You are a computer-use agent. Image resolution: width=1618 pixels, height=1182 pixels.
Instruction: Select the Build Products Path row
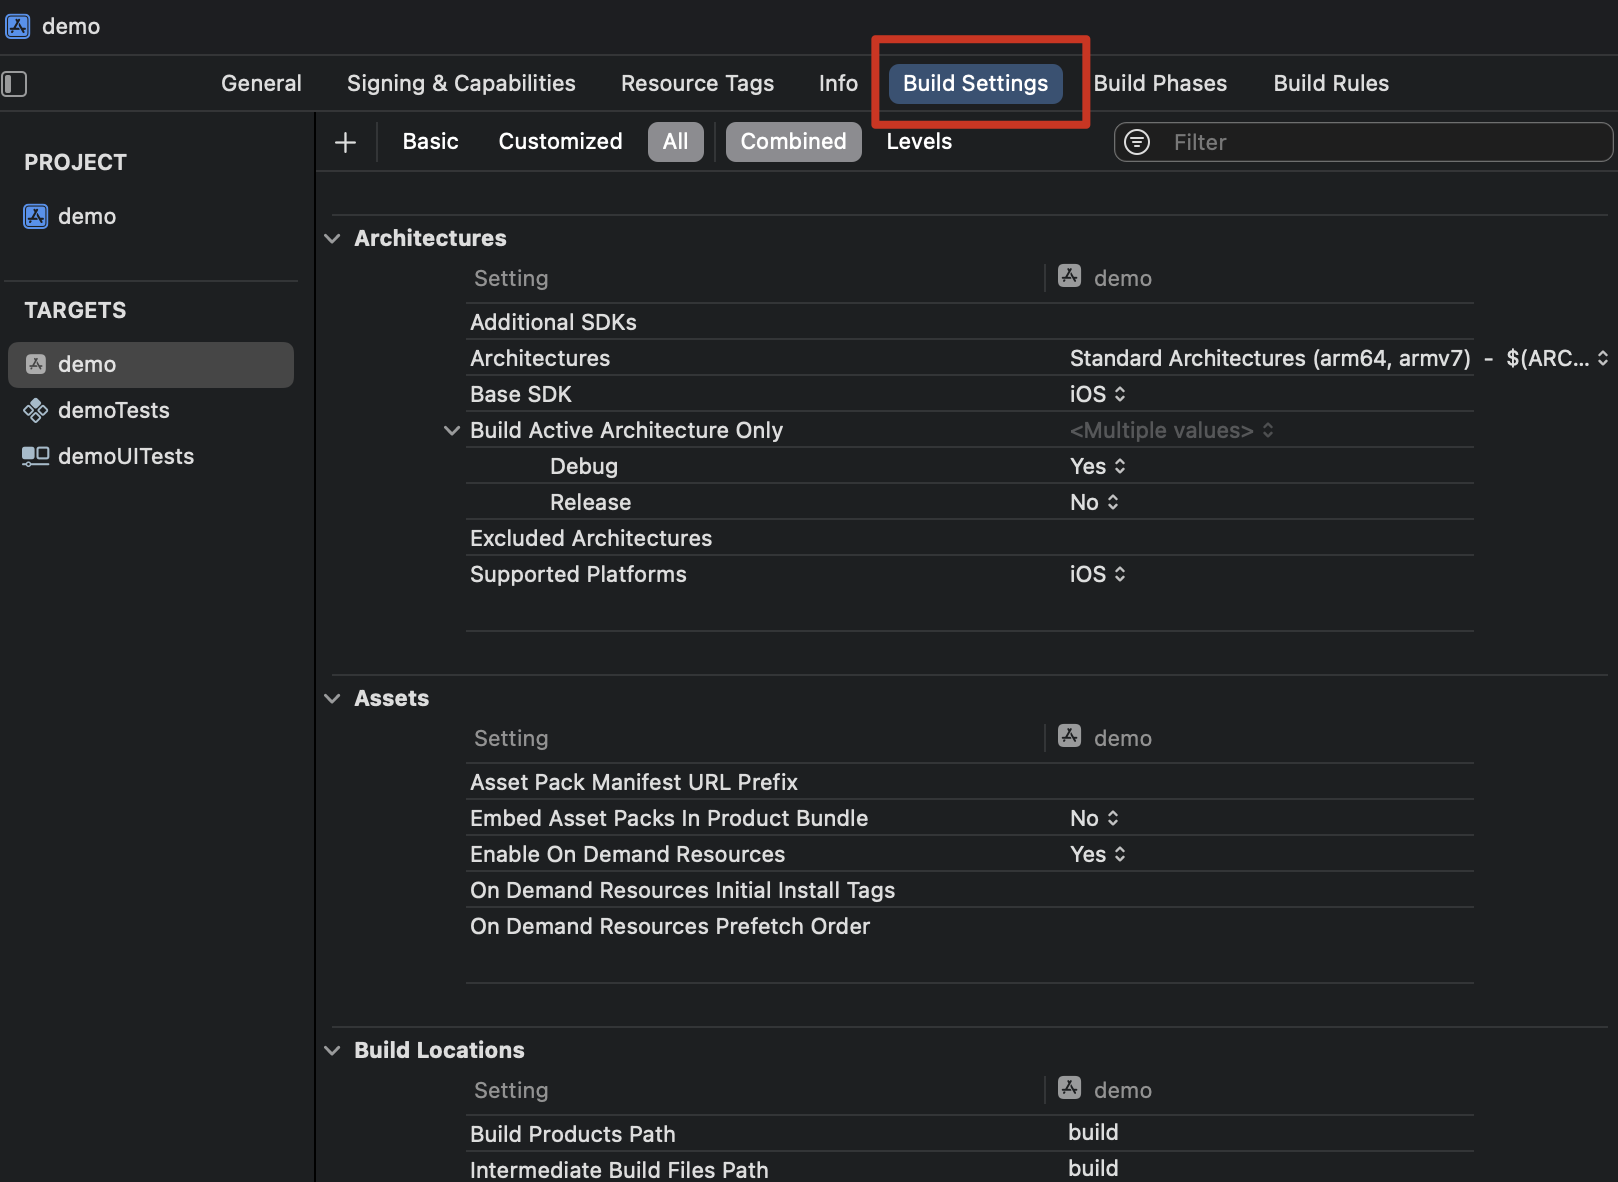coord(969,1134)
